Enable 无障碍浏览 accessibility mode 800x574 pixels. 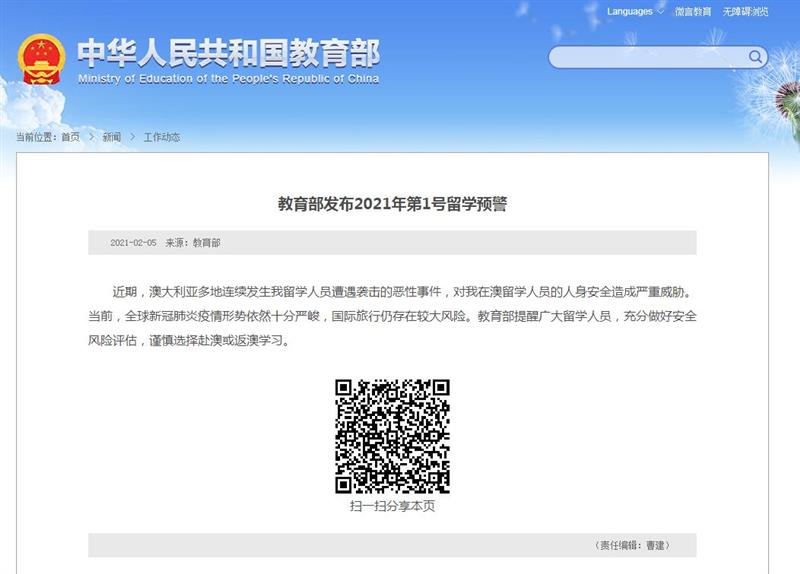[x=746, y=12]
